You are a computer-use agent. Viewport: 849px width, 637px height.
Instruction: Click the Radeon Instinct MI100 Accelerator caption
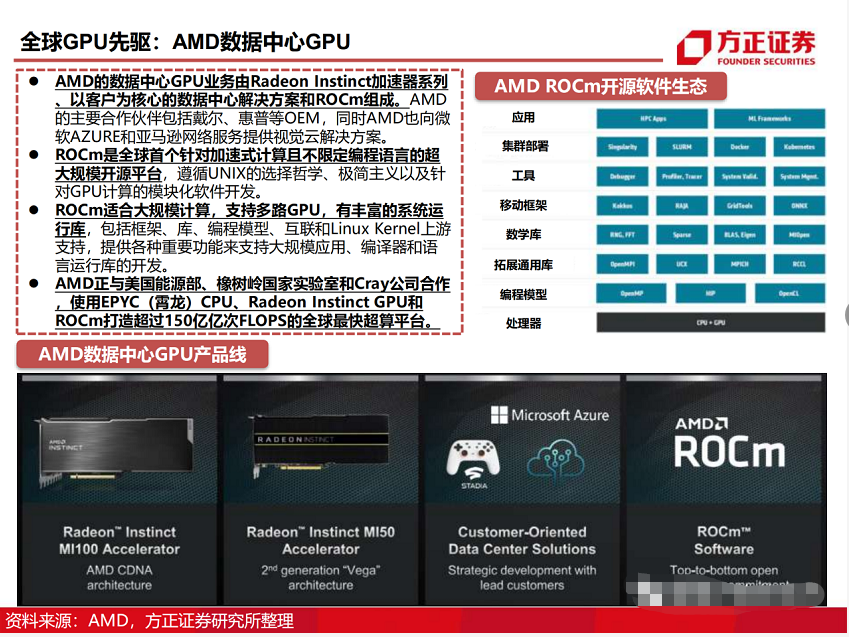(120, 541)
